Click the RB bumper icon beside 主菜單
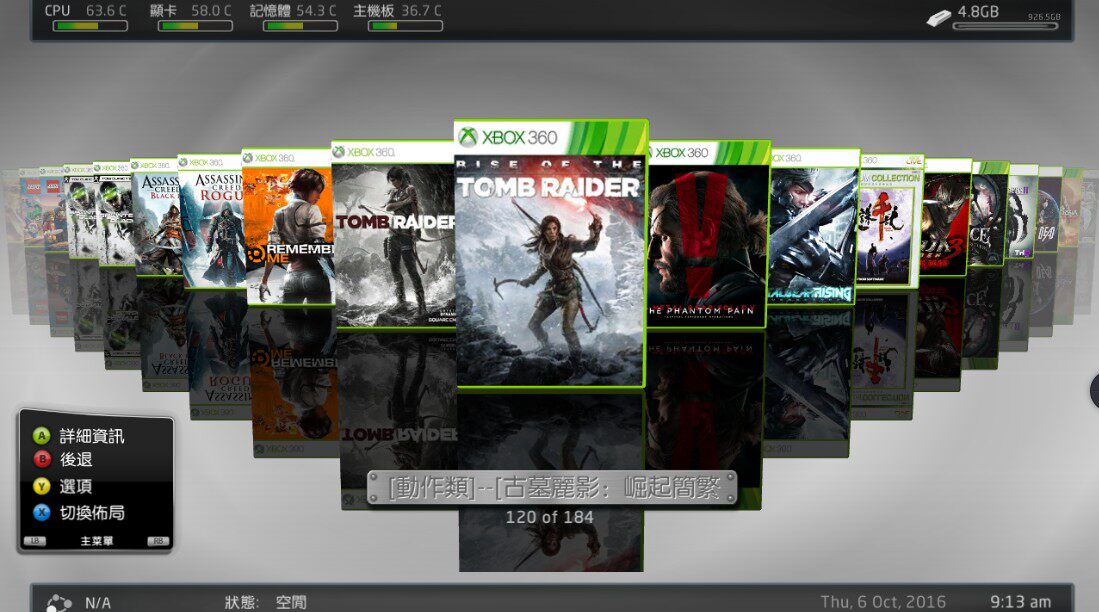 [158, 541]
